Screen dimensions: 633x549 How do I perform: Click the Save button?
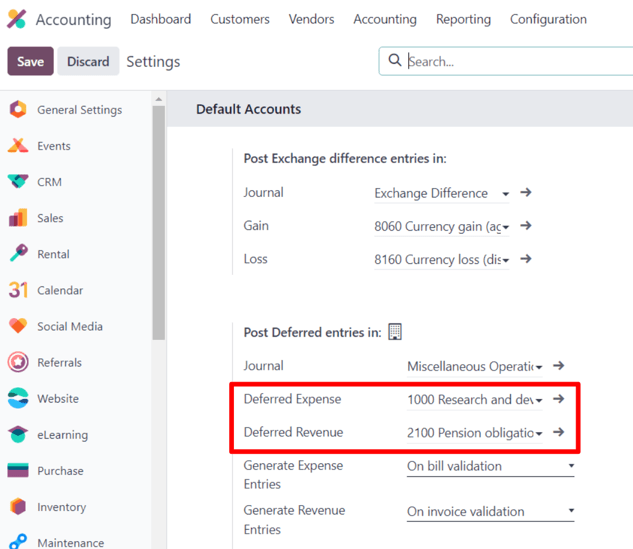(30, 61)
